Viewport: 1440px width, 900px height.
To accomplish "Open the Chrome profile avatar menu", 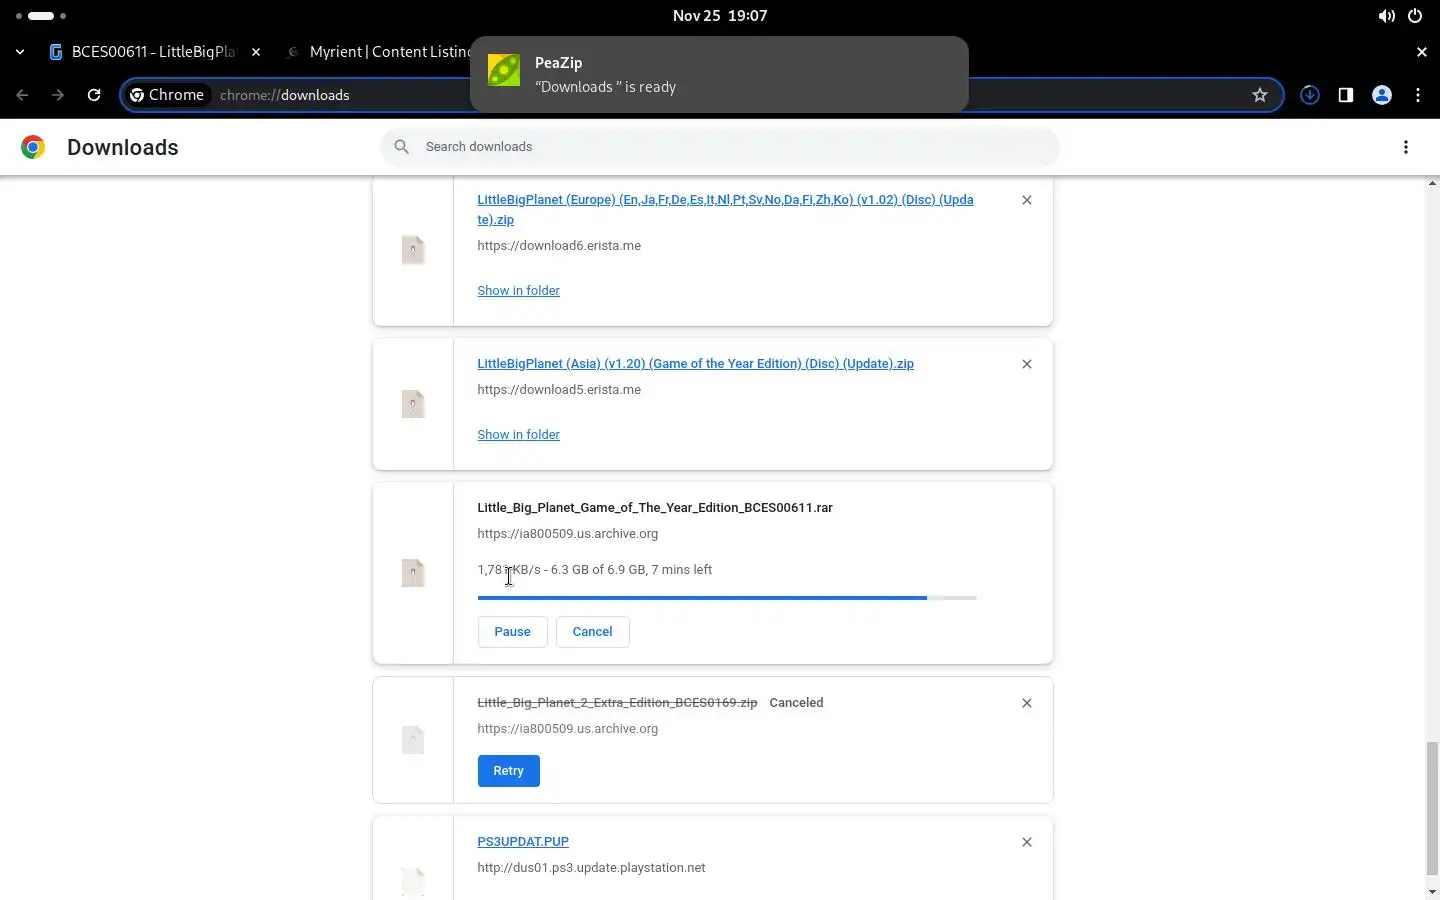I will [1382, 95].
